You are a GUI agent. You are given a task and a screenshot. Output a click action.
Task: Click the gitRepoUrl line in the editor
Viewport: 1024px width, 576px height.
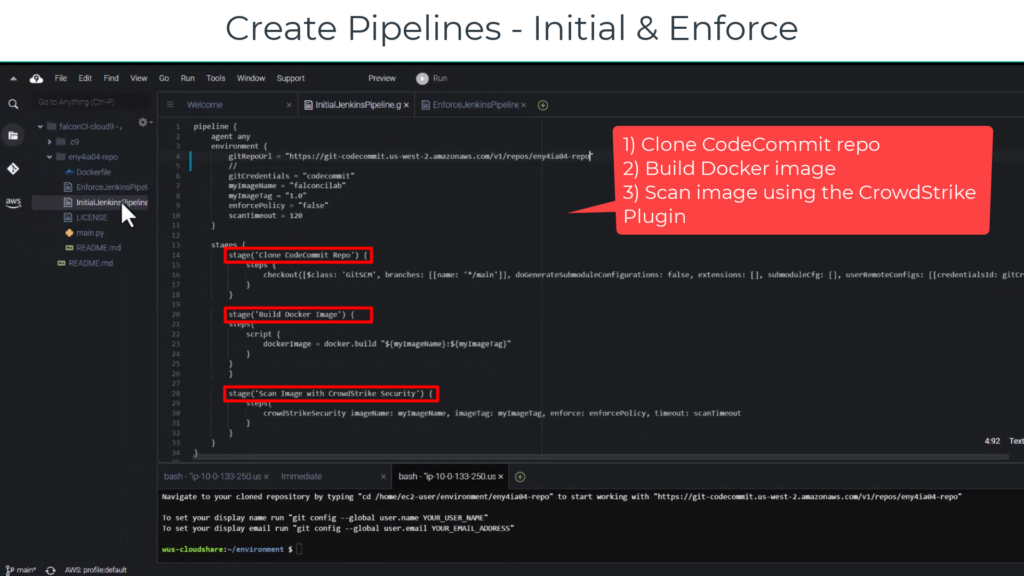(x=409, y=156)
